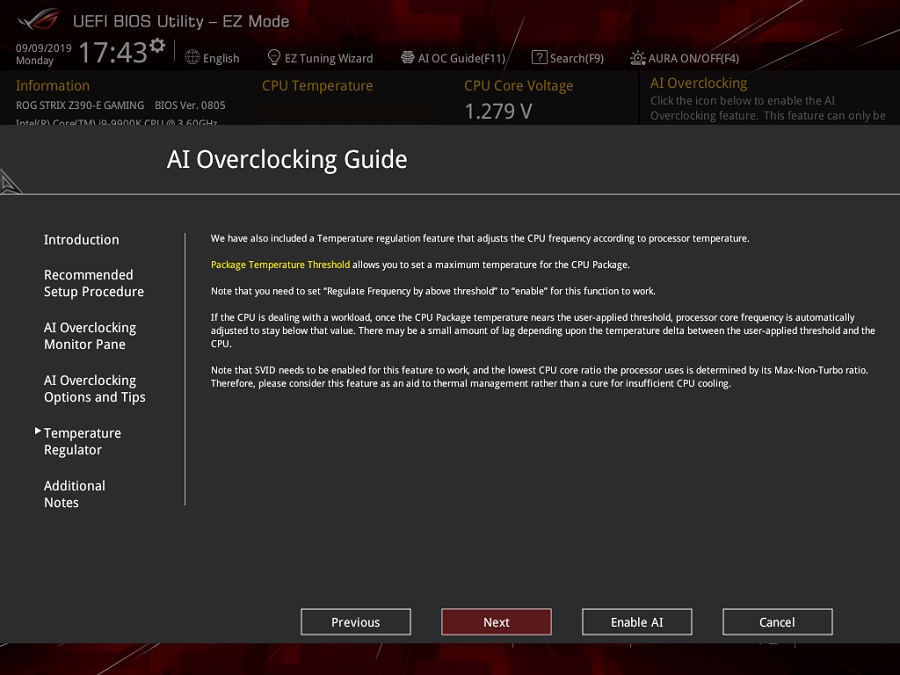Viewport: 900px width, 675px height.
Task: Go to Introduction section
Action: point(82,239)
